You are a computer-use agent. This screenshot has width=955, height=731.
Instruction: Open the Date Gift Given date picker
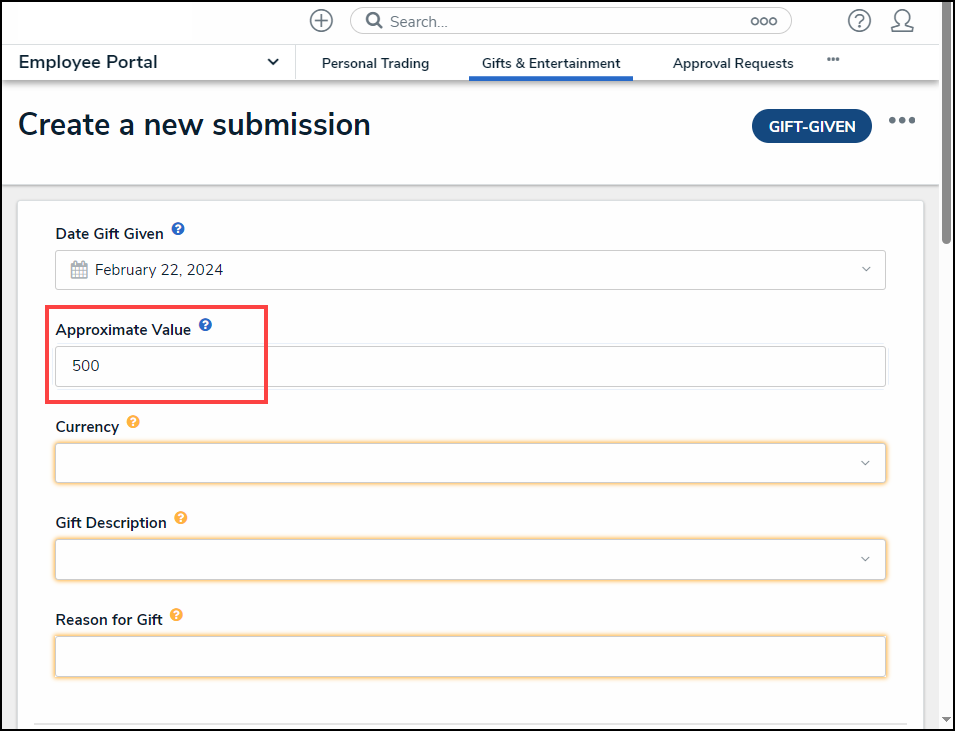pos(470,270)
